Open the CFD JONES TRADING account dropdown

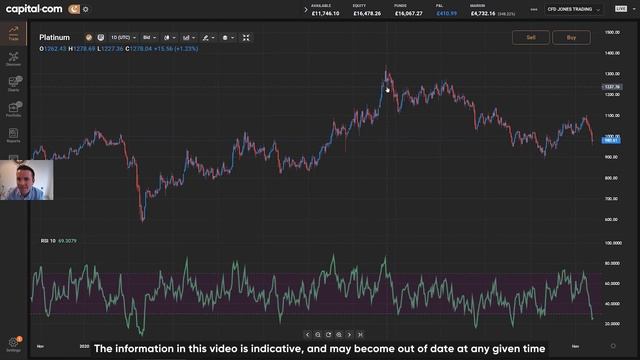pyautogui.click(x=573, y=9)
